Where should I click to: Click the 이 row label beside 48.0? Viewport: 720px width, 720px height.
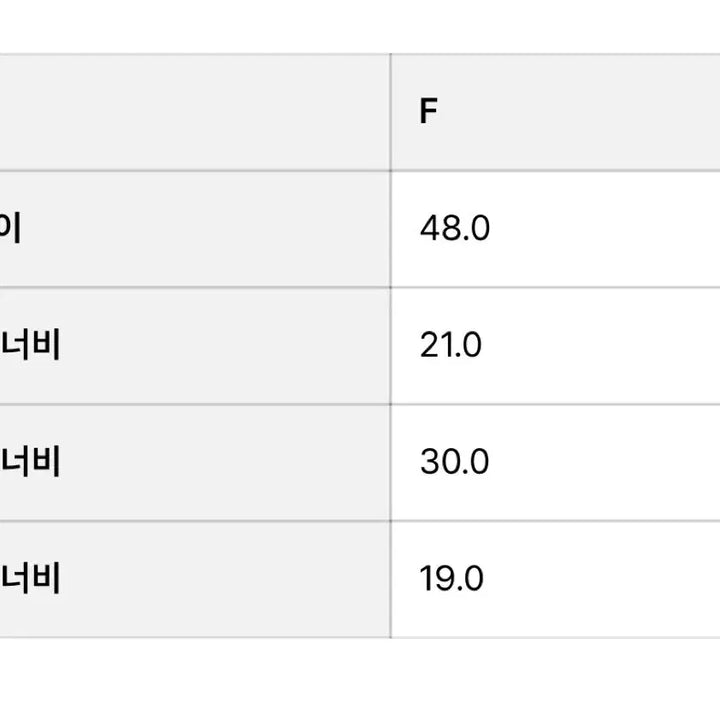11,229
